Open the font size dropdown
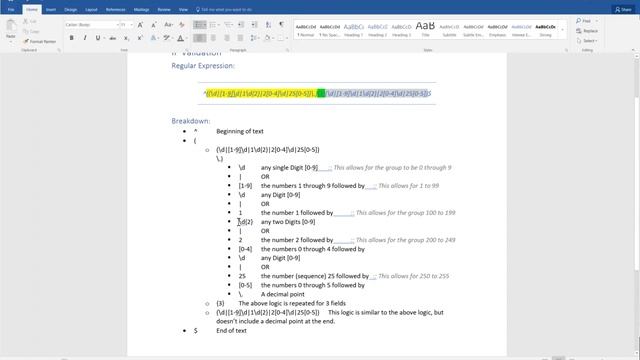This screenshot has width=640, height=360. 131,25
